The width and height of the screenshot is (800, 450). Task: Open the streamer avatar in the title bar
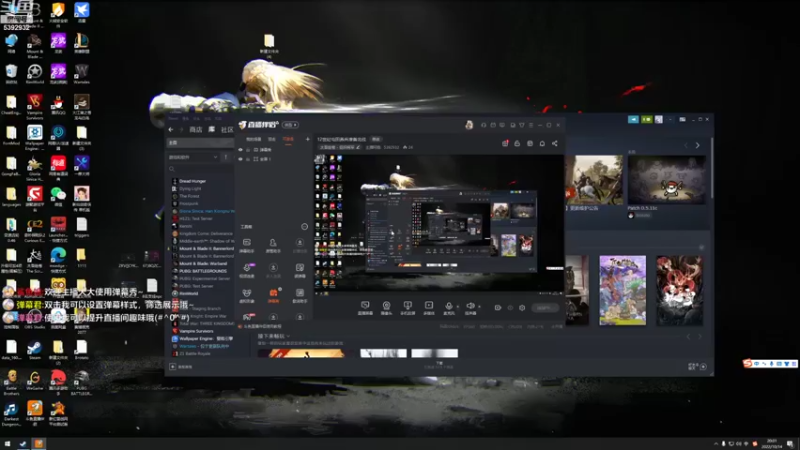[469, 125]
